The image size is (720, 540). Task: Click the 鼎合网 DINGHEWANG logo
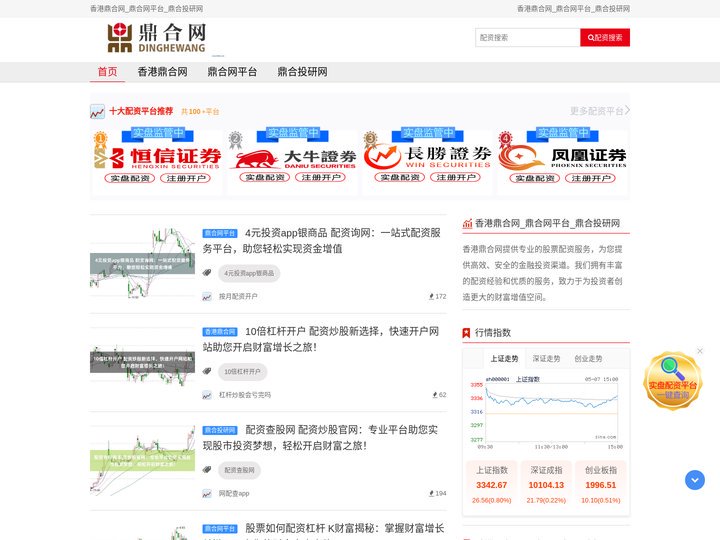point(157,38)
